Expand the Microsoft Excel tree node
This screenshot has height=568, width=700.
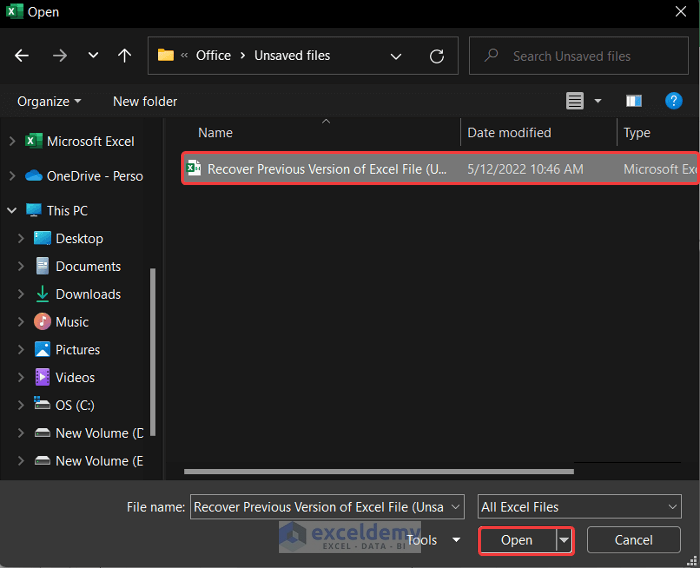[x=12, y=142]
